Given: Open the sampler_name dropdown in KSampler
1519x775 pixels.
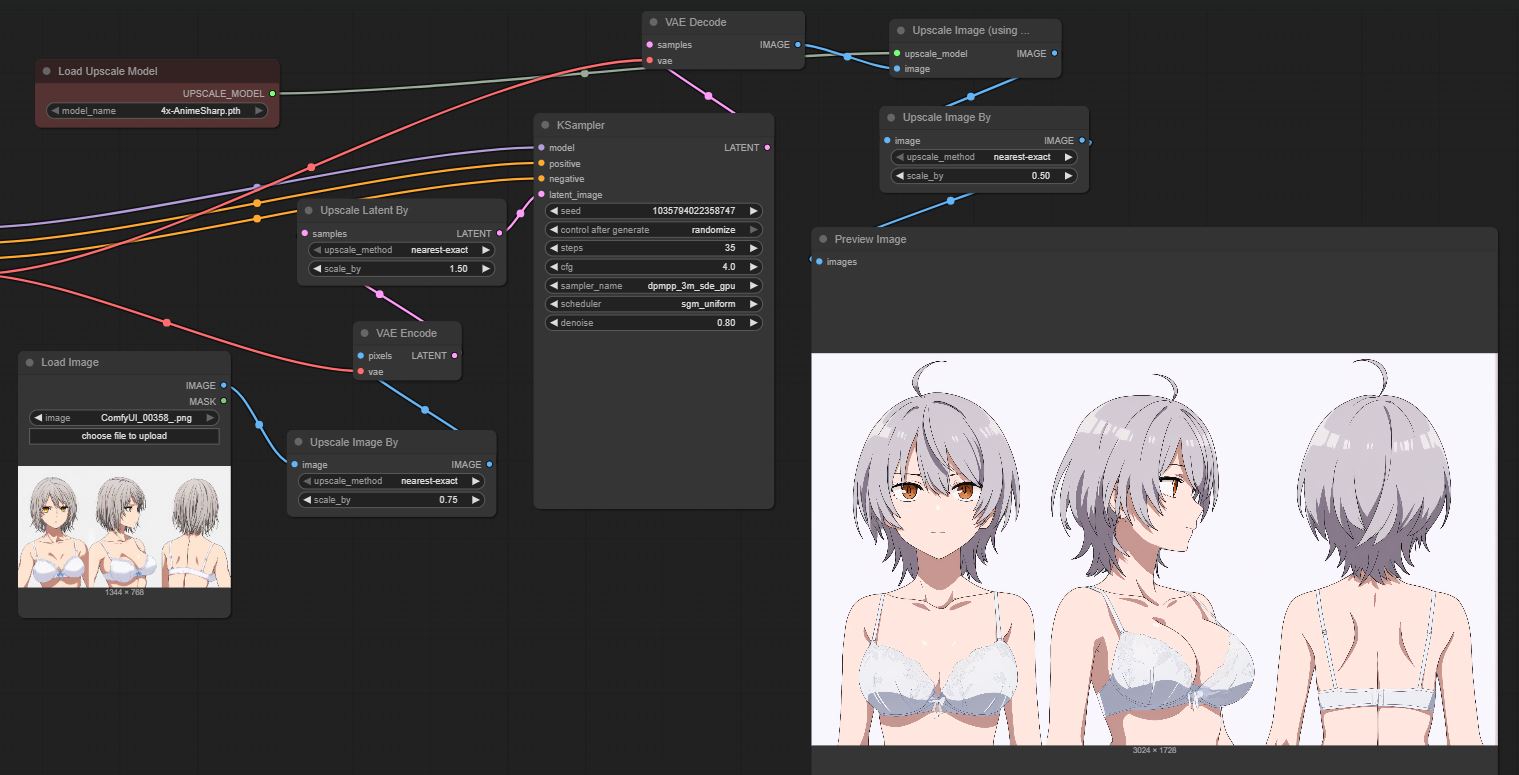Looking at the screenshot, I should [x=654, y=286].
